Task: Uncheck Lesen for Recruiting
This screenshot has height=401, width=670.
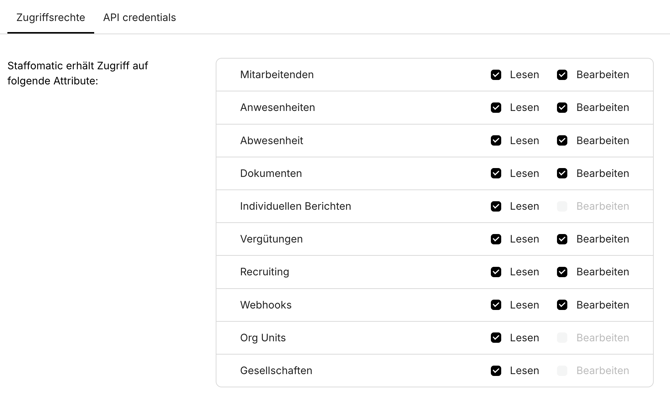Action: (496, 272)
